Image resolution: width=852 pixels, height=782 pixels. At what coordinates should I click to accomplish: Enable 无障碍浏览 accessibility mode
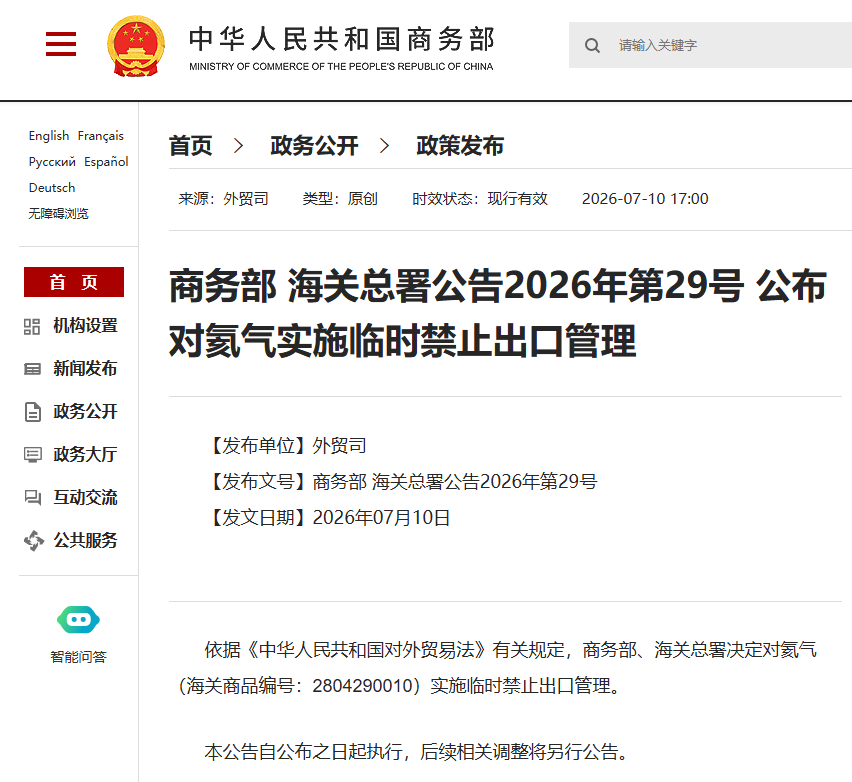pyautogui.click(x=58, y=214)
